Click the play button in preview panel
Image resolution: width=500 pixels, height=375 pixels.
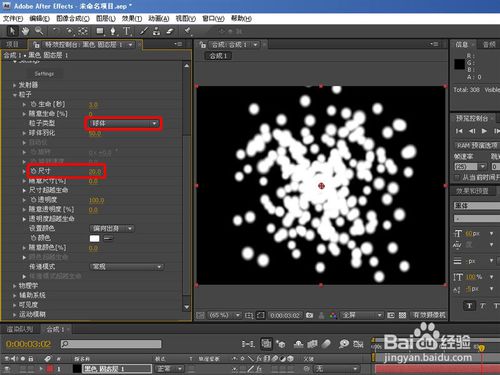pos(484,131)
